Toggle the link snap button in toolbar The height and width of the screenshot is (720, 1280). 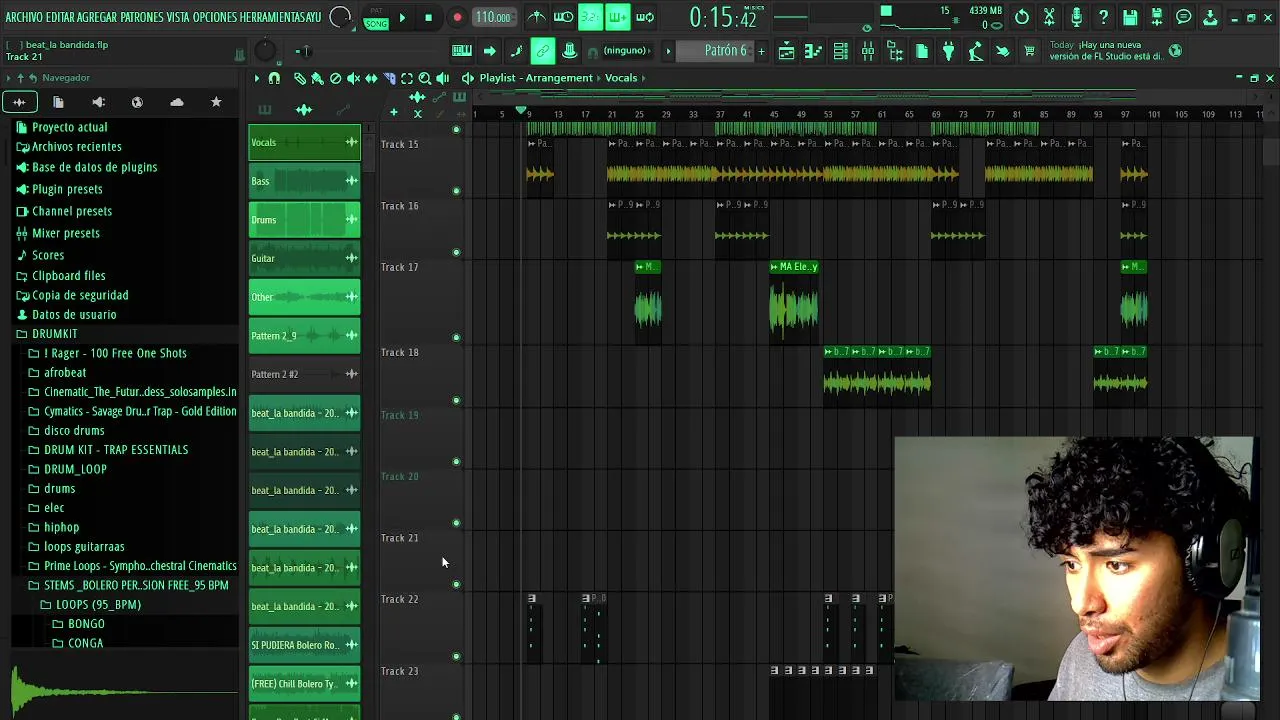click(543, 51)
